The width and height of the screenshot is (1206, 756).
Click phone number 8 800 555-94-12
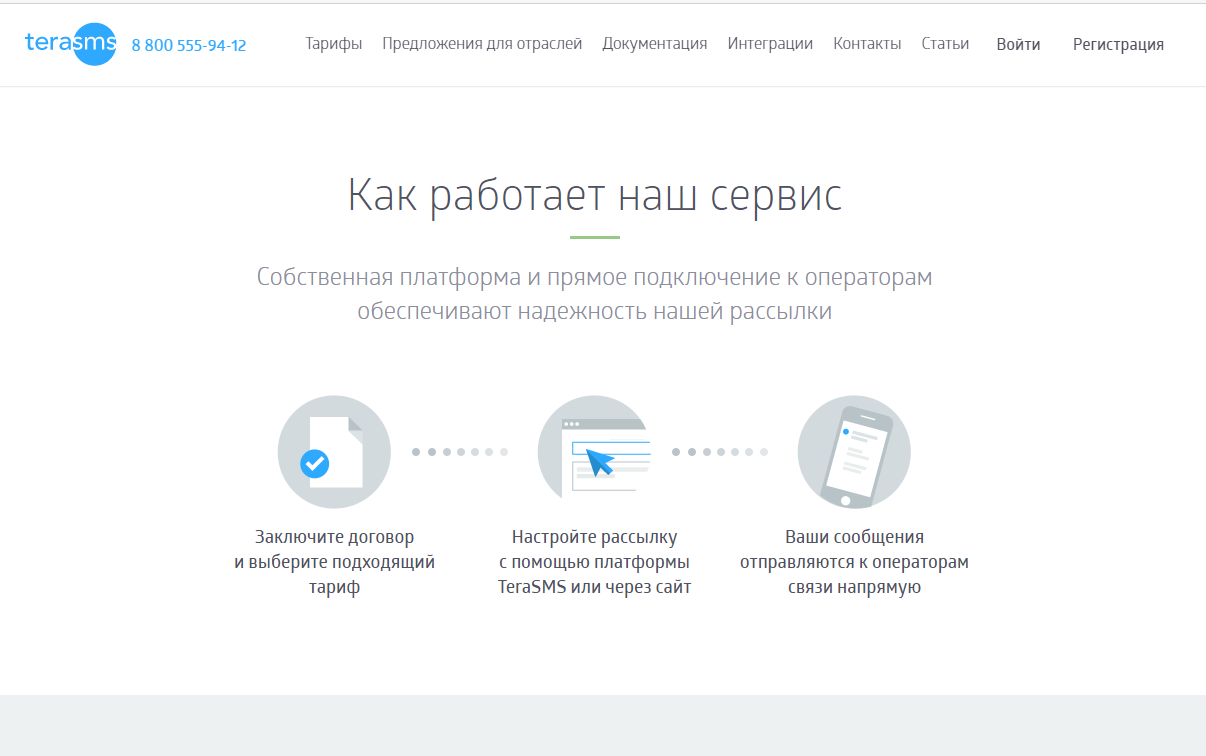(x=189, y=45)
